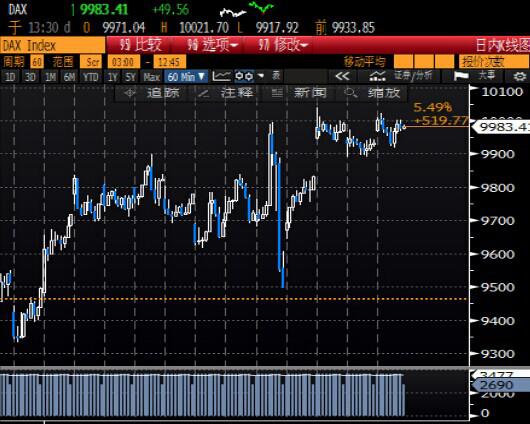The height and width of the screenshot is (424, 530).
Task: Click the 报价次数 tick count button
Action: click(494, 62)
